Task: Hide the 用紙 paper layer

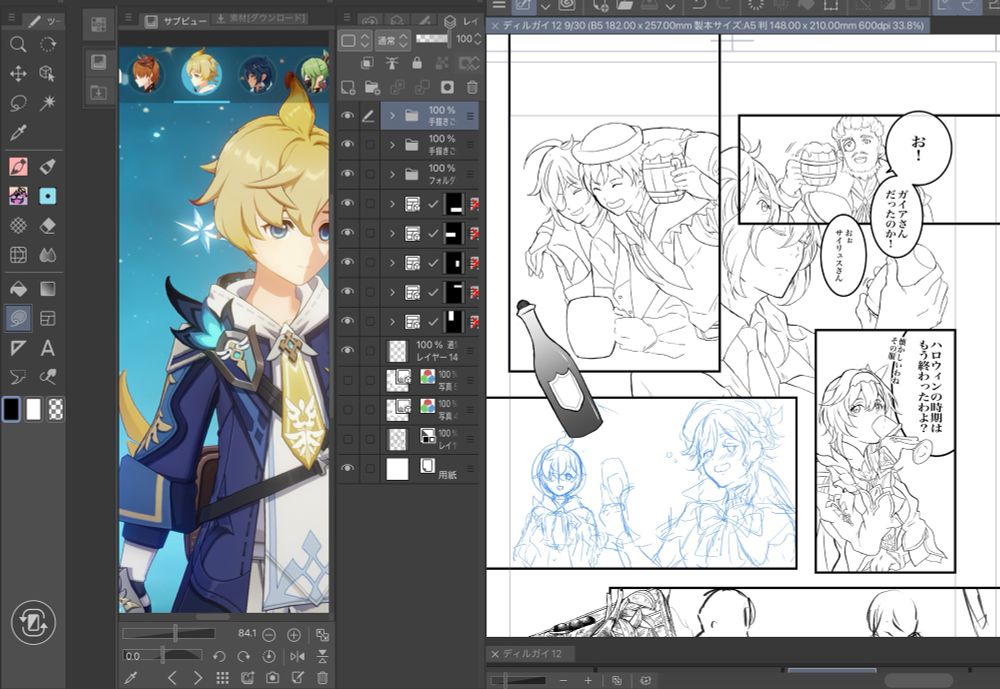Action: tap(347, 468)
